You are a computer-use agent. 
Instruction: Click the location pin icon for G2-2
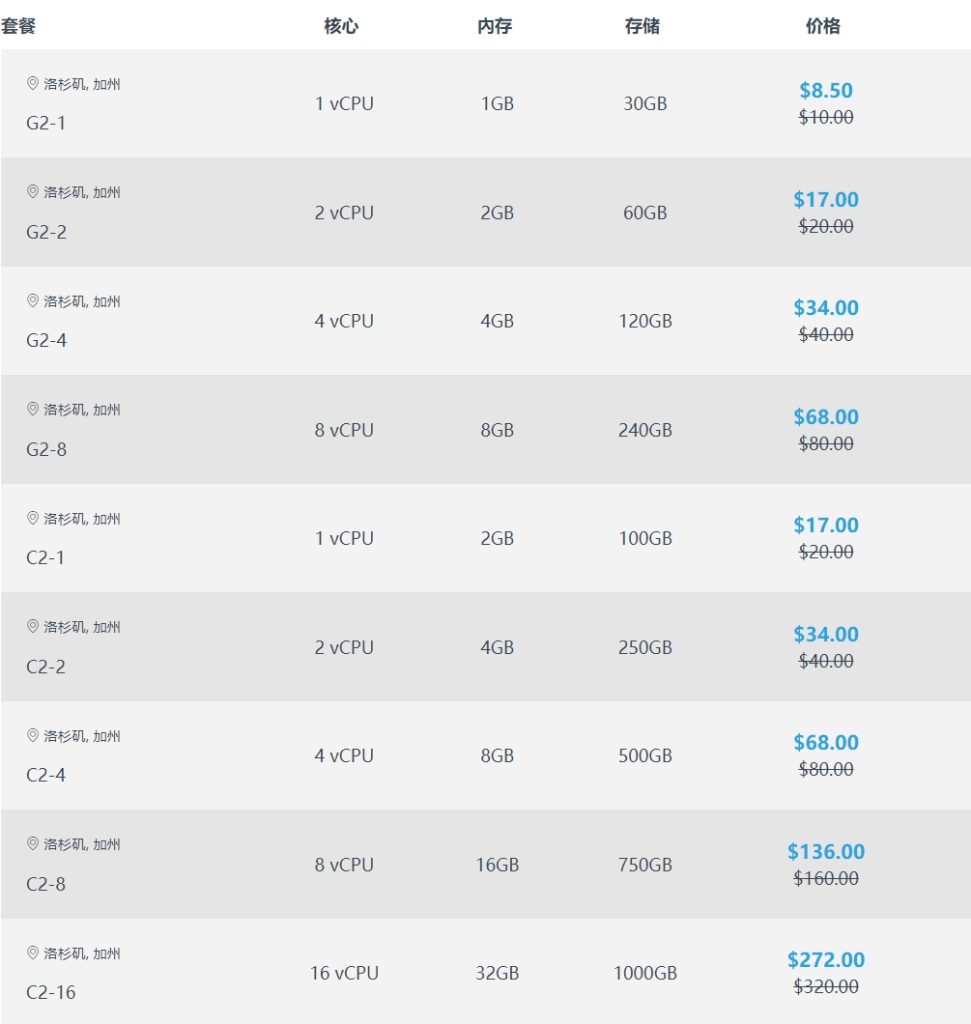(32, 192)
